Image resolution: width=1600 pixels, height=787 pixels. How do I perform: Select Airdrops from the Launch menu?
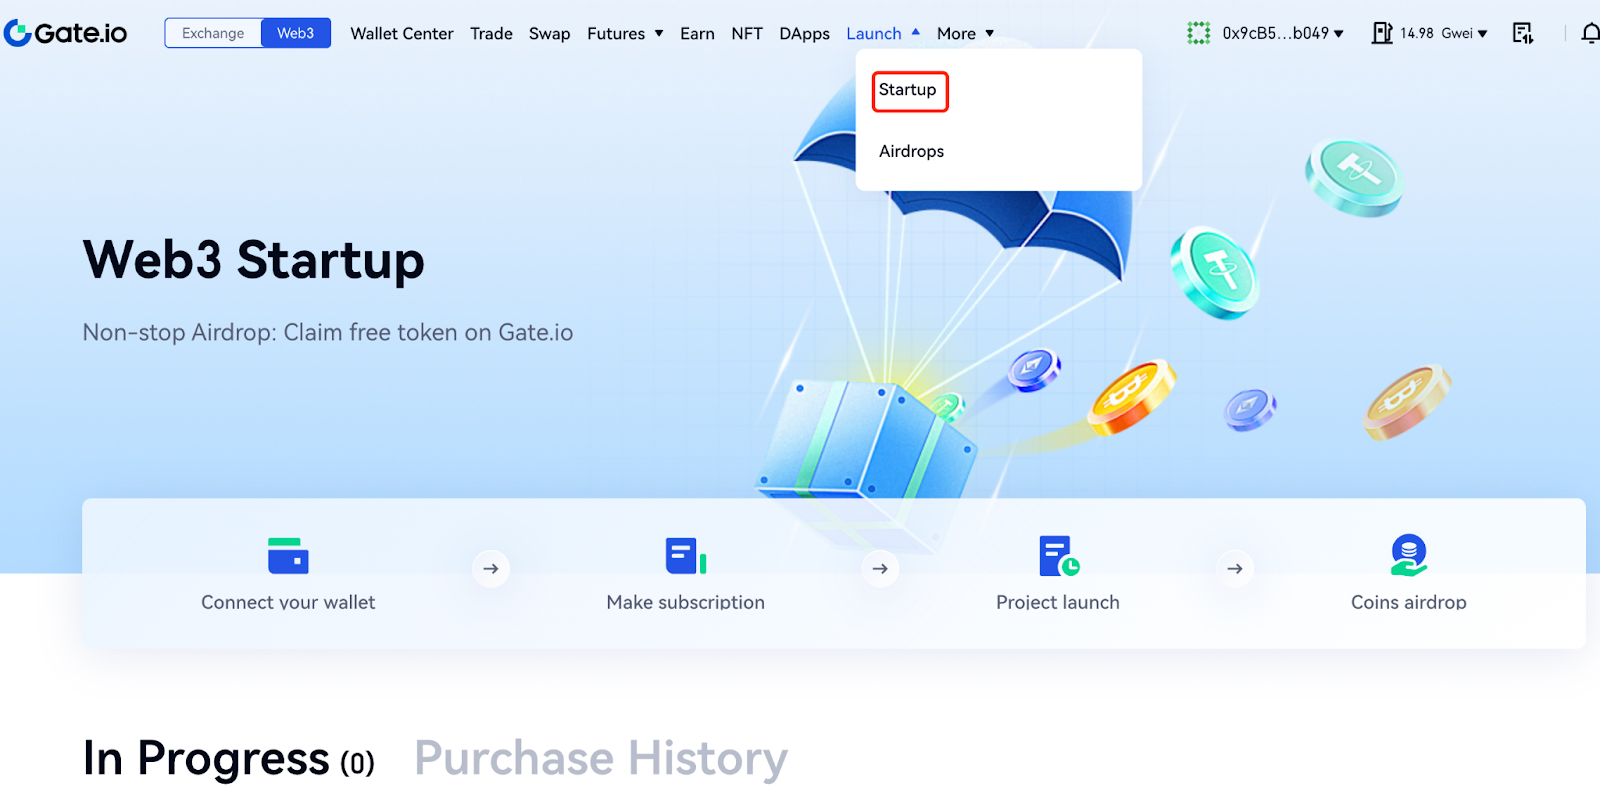point(911,151)
